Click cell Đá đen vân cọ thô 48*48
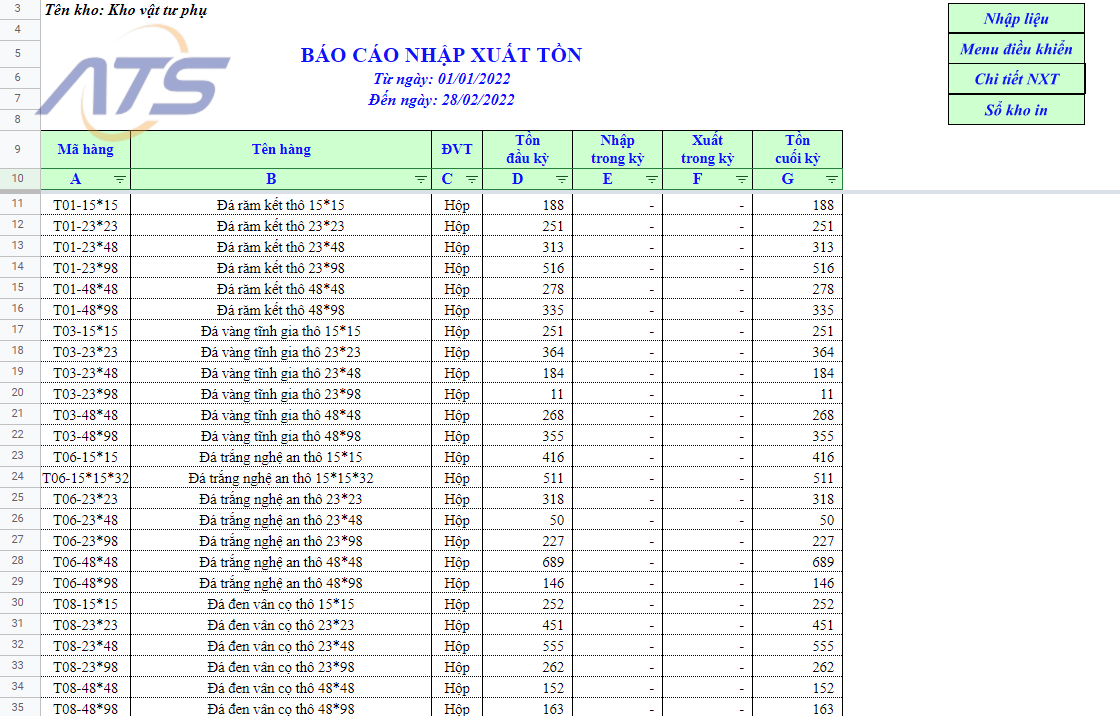The height and width of the screenshot is (716, 1120). 281,688
